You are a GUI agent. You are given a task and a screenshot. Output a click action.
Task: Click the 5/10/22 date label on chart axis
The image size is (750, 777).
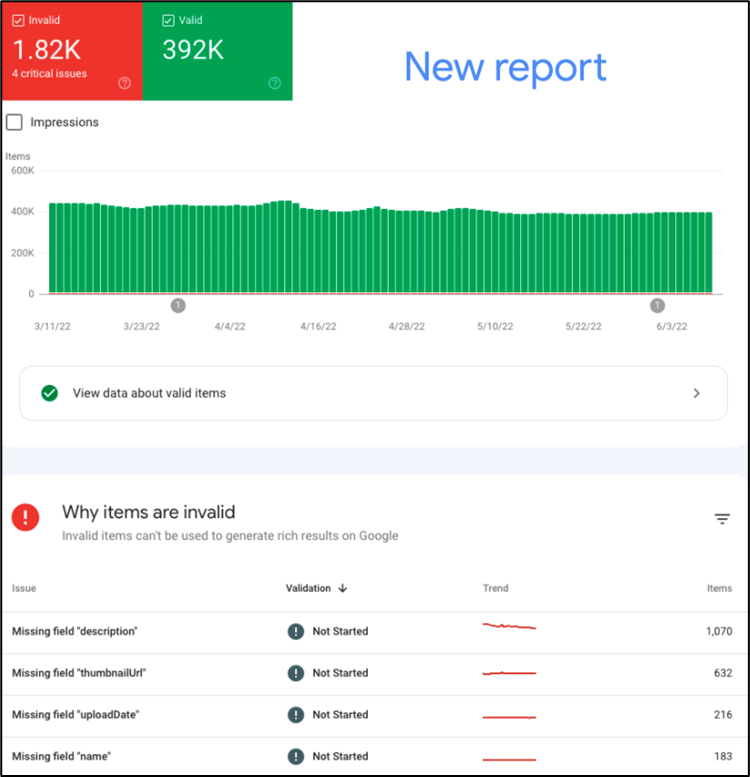pyautogui.click(x=495, y=327)
